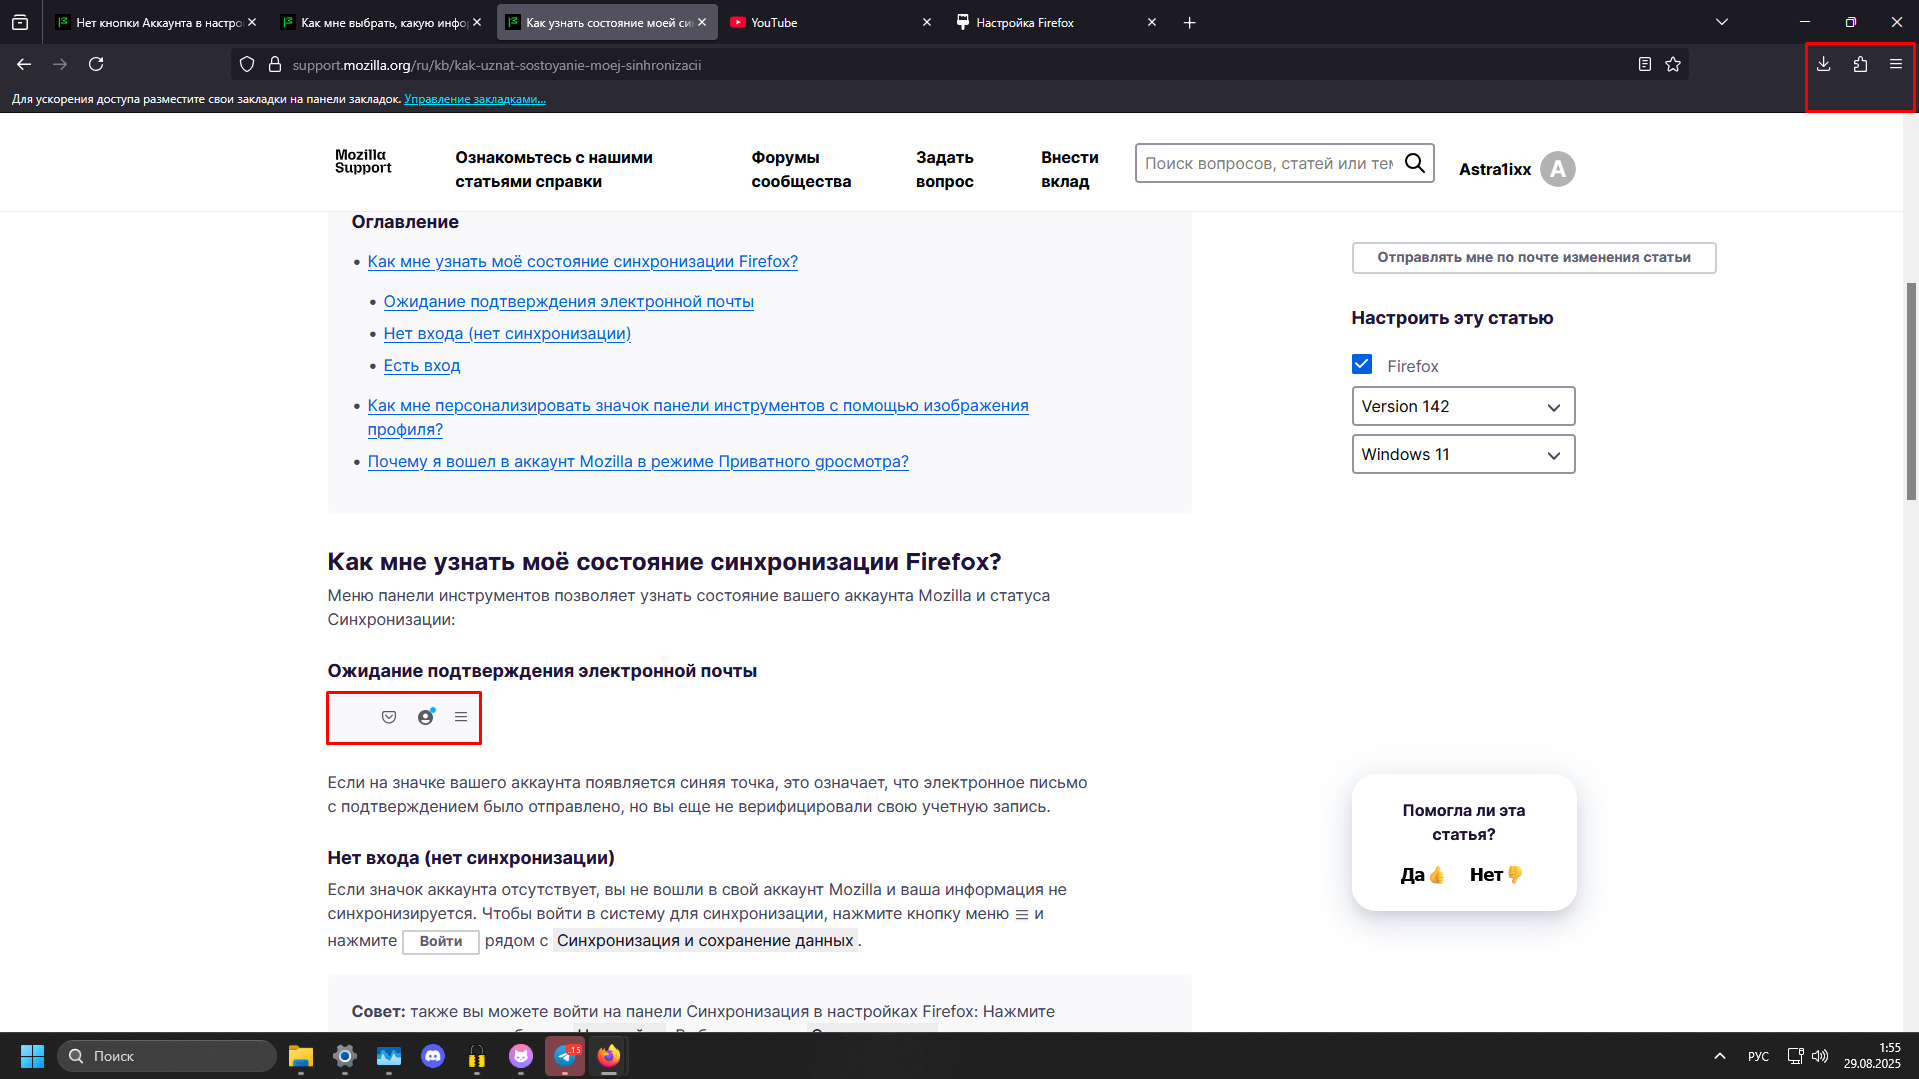The image size is (1919, 1079).
Task: Open the Firefox downloads panel
Action: pos(1823,64)
